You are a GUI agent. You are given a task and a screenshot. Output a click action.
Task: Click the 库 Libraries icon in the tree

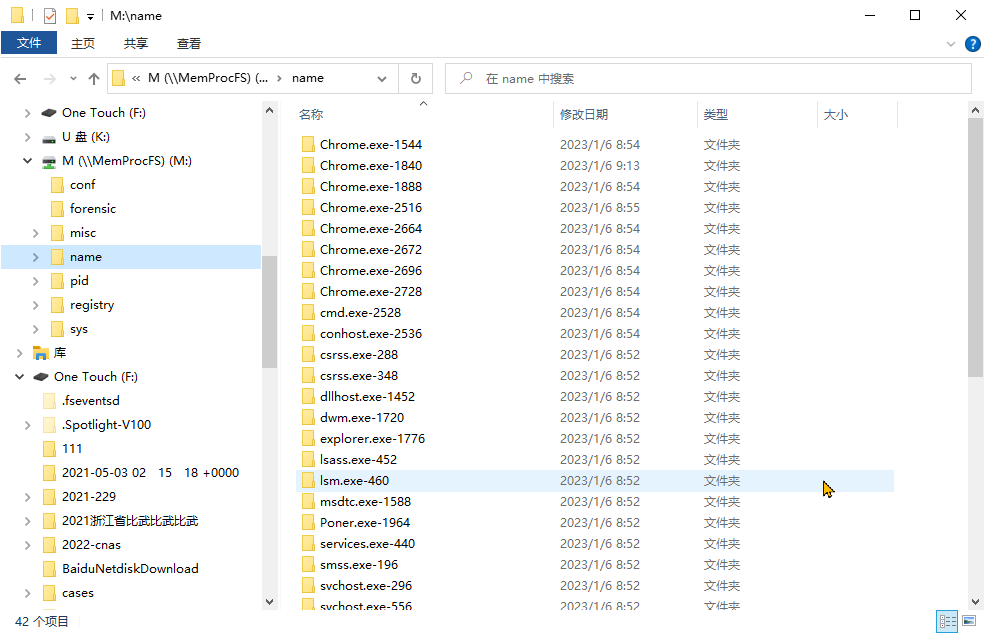(x=41, y=353)
